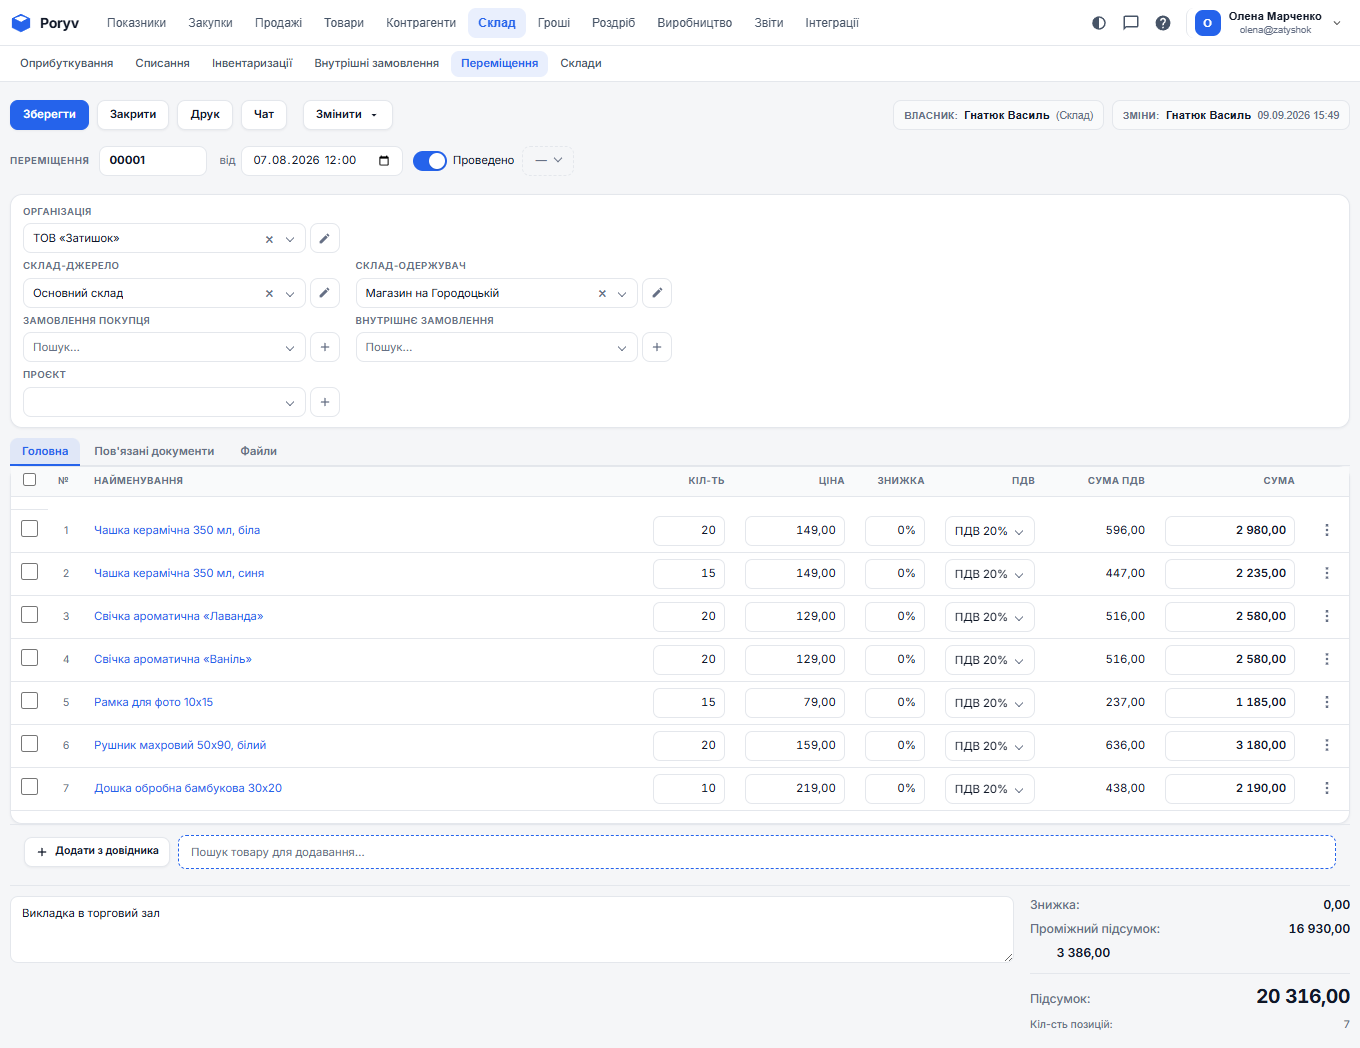Add new internal order plus icon
Screen dimensions: 1360x1048
coord(657,347)
